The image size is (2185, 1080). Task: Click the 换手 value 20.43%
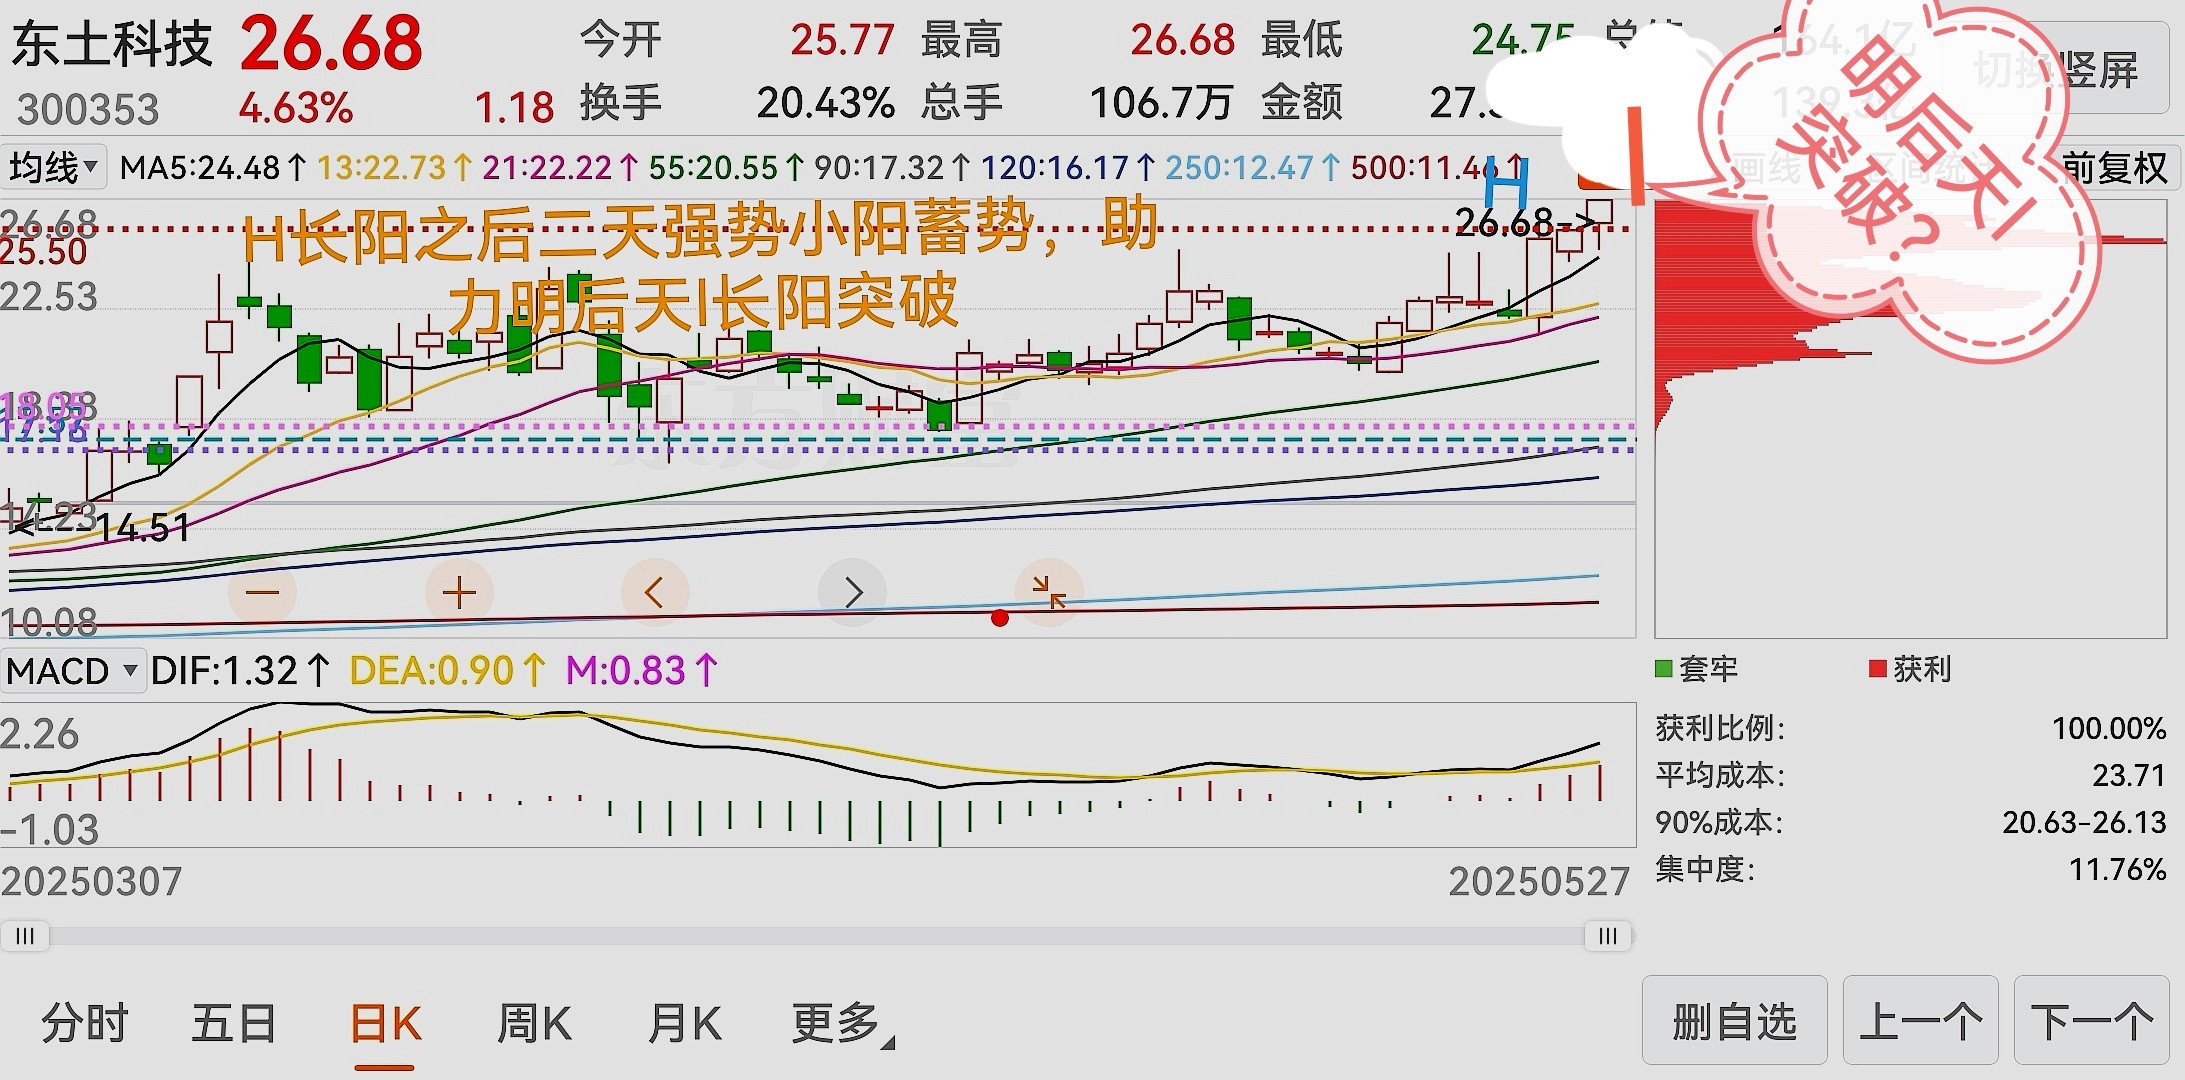pyautogui.click(x=825, y=102)
